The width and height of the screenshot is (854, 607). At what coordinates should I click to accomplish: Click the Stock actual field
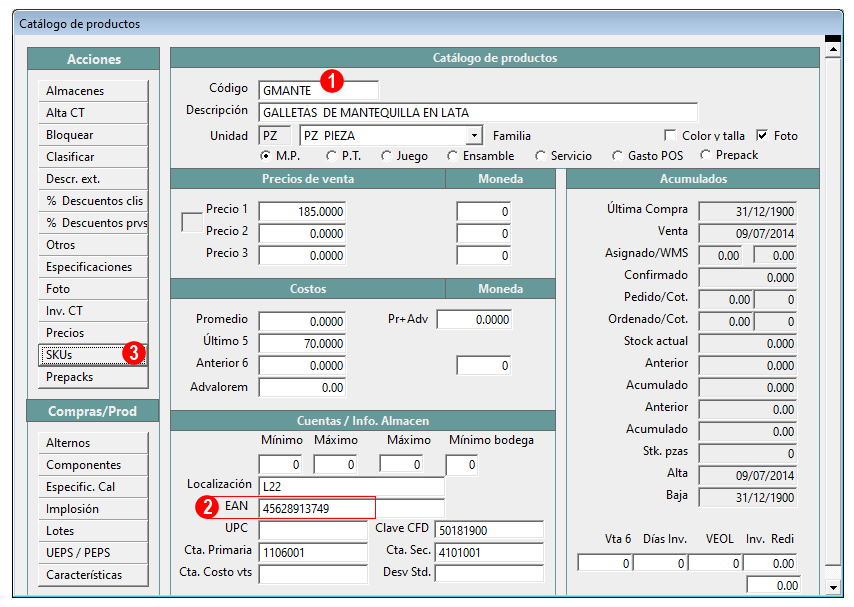pos(748,343)
